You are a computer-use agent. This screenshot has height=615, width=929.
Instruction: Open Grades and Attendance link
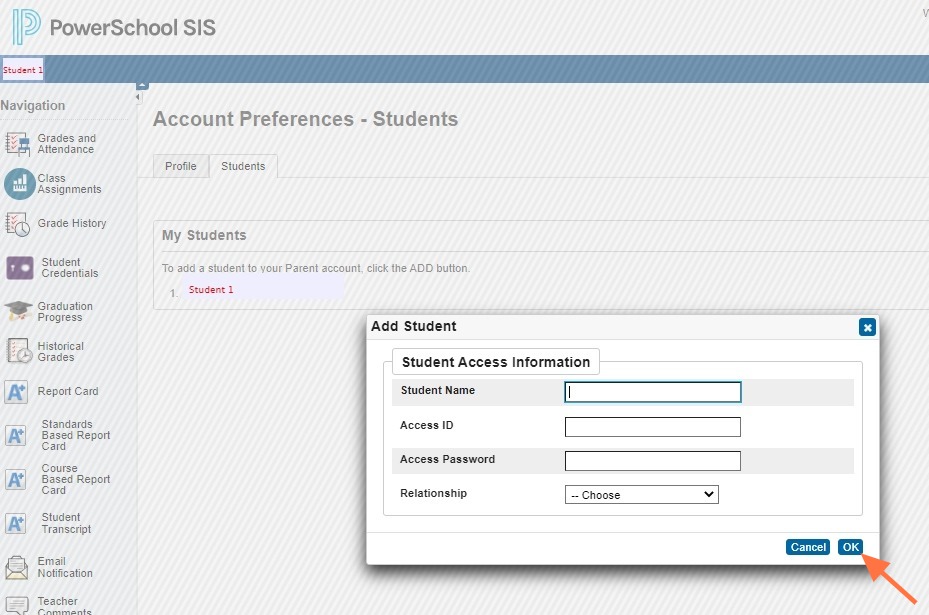[66, 143]
